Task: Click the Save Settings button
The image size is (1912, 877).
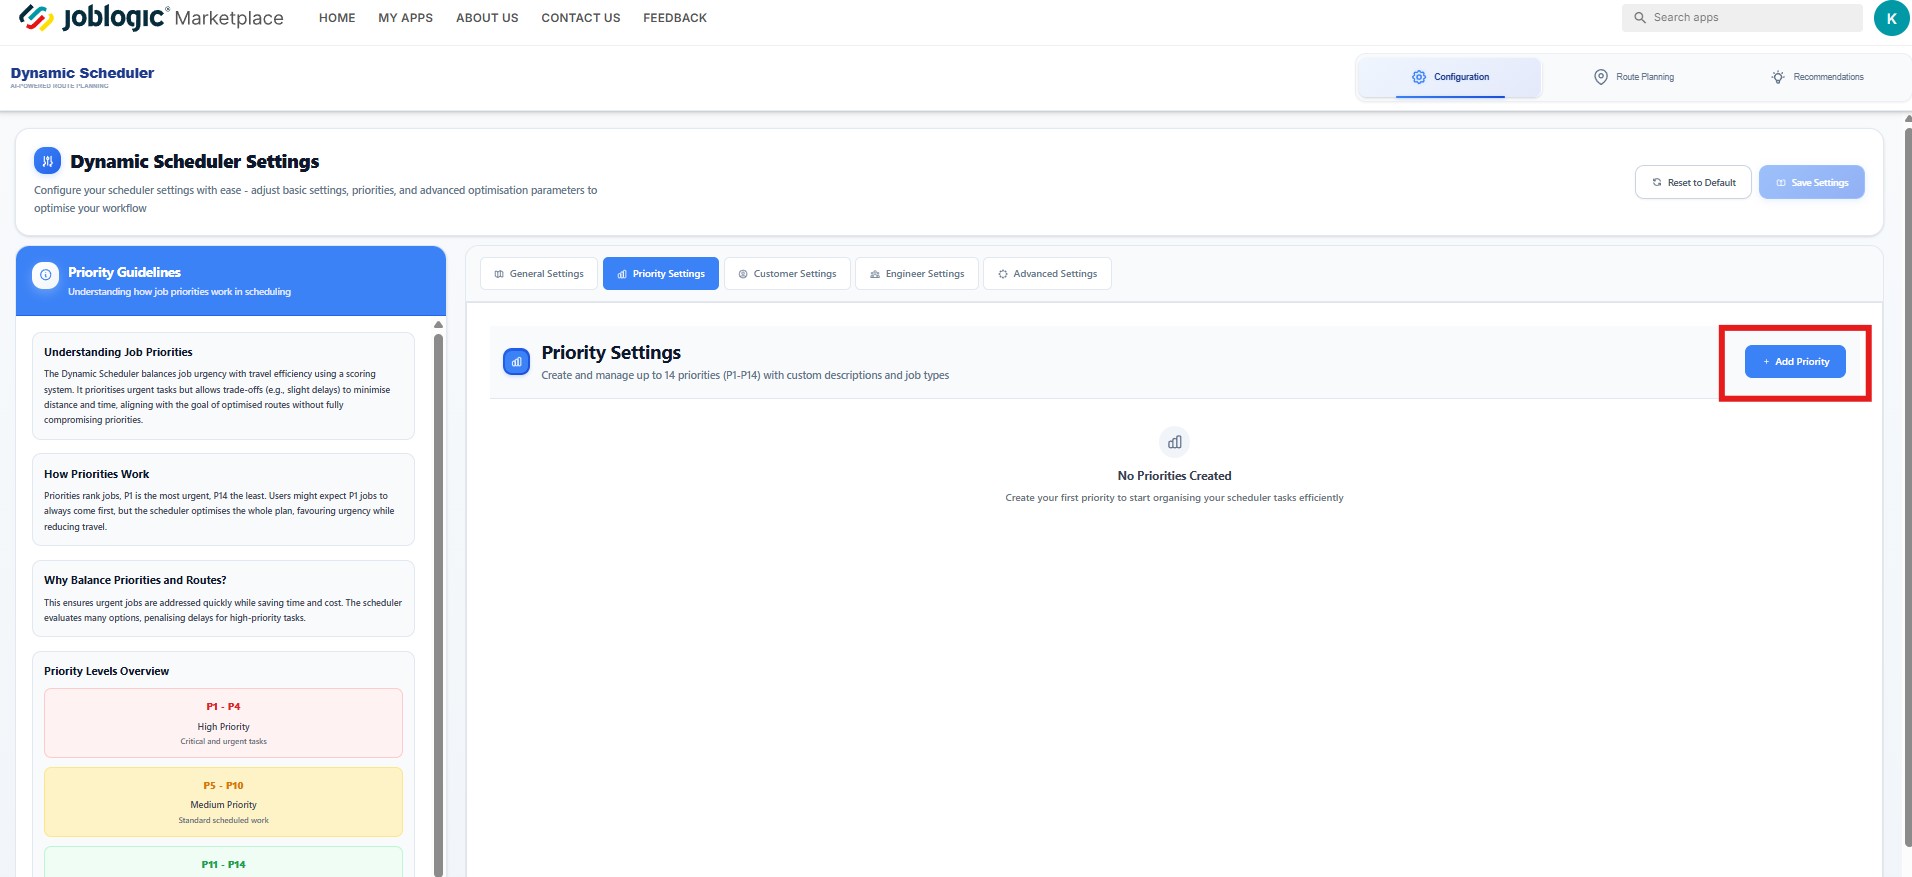Action: click(1812, 182)
